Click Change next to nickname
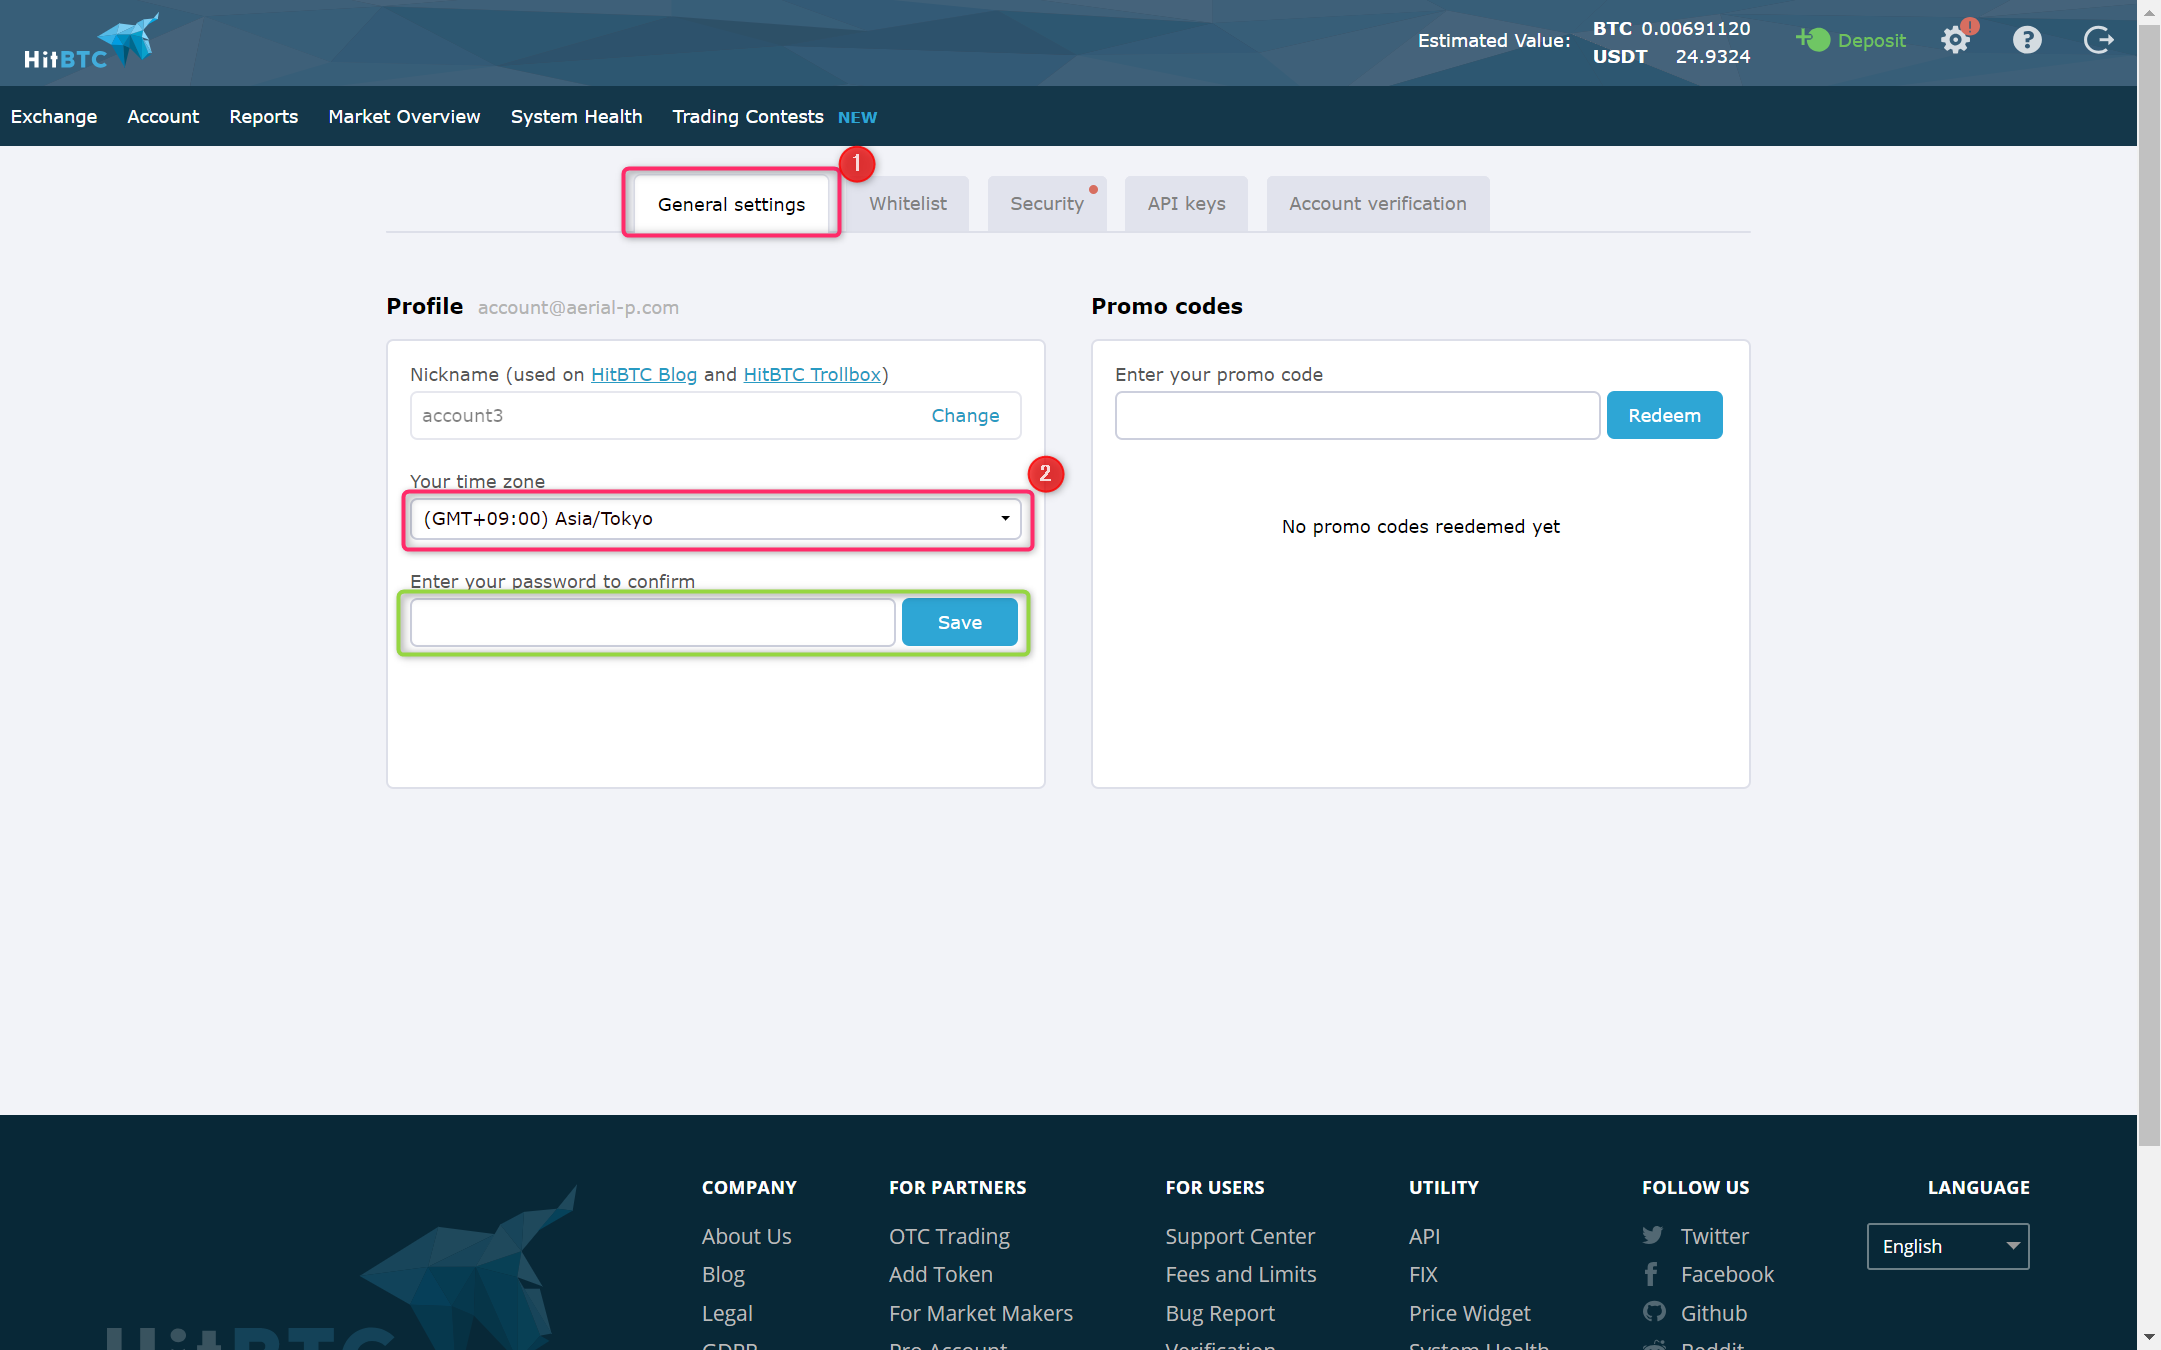 click(x=965, y=415)
